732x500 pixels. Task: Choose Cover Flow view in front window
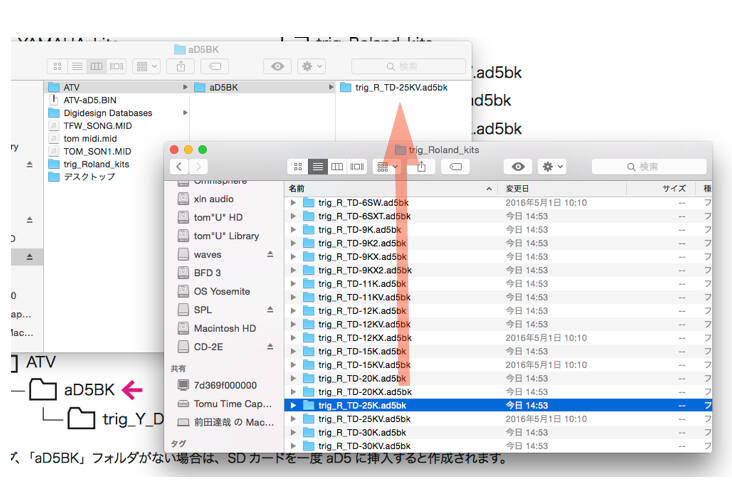click(x=357, y=167)
